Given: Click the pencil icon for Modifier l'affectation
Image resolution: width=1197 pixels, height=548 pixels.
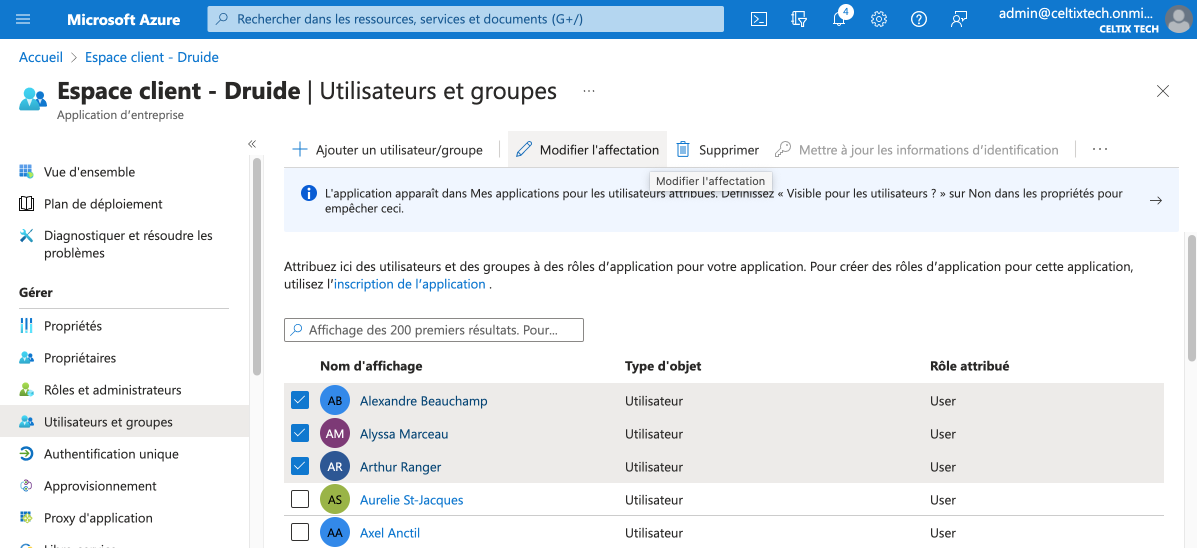Looking at the screenshot, I should pos(524,150).
